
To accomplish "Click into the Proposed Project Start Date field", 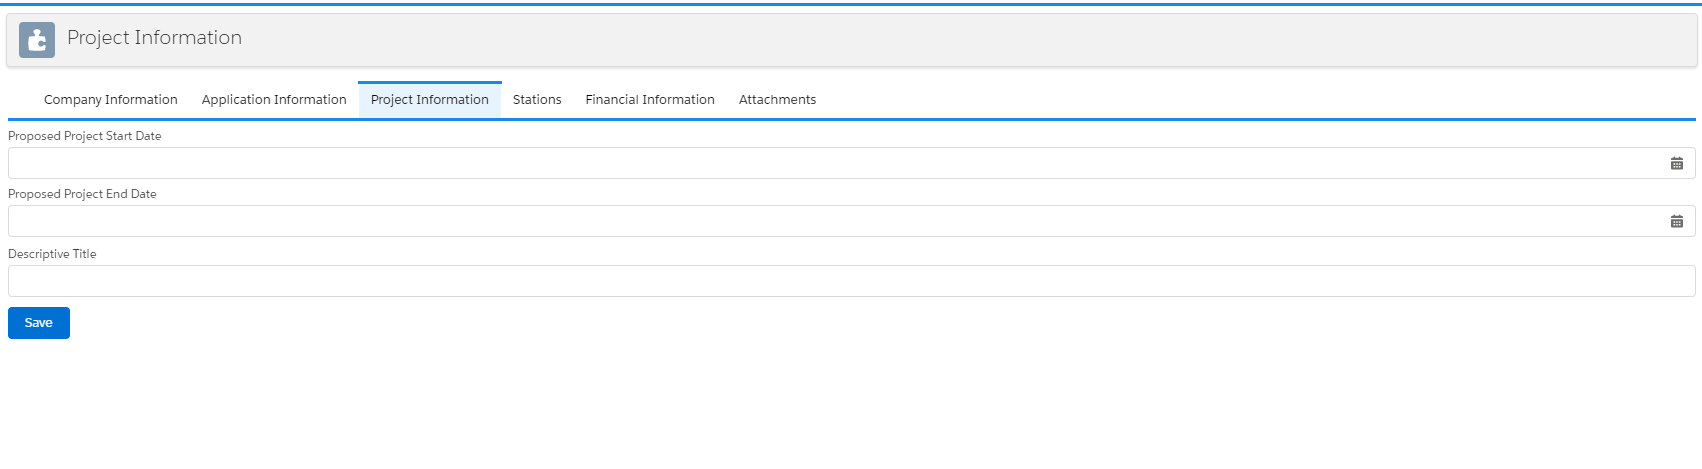I will 830,163.
